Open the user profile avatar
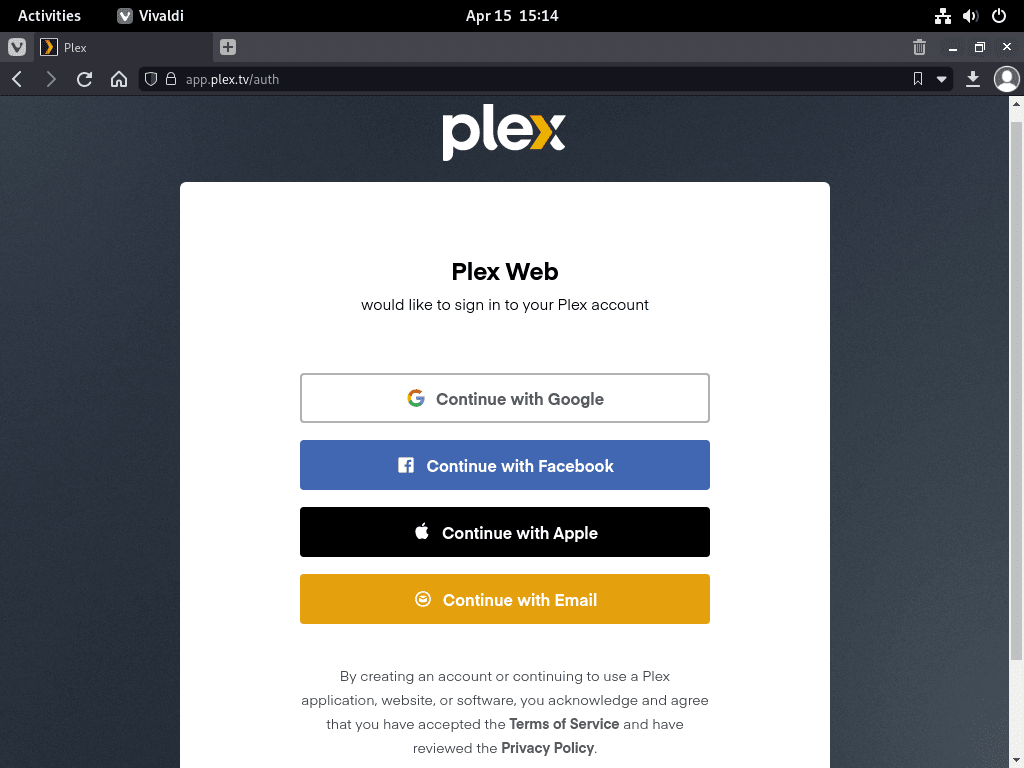This screenshot has width=1024, height=768. tap(1006, 79)
